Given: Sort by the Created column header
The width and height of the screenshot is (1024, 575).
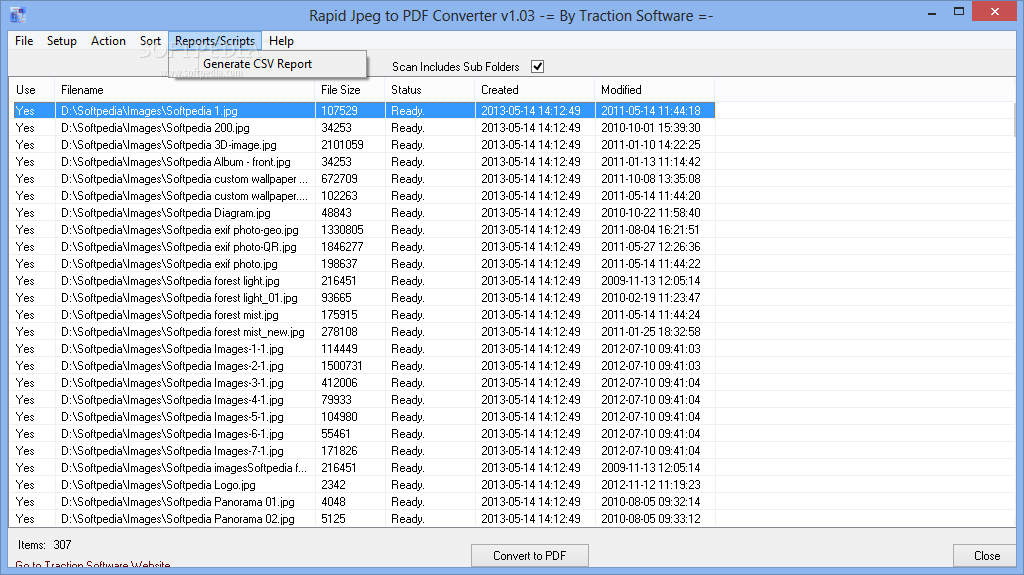Looking at the screenshot, I should [x=535, y=90].
